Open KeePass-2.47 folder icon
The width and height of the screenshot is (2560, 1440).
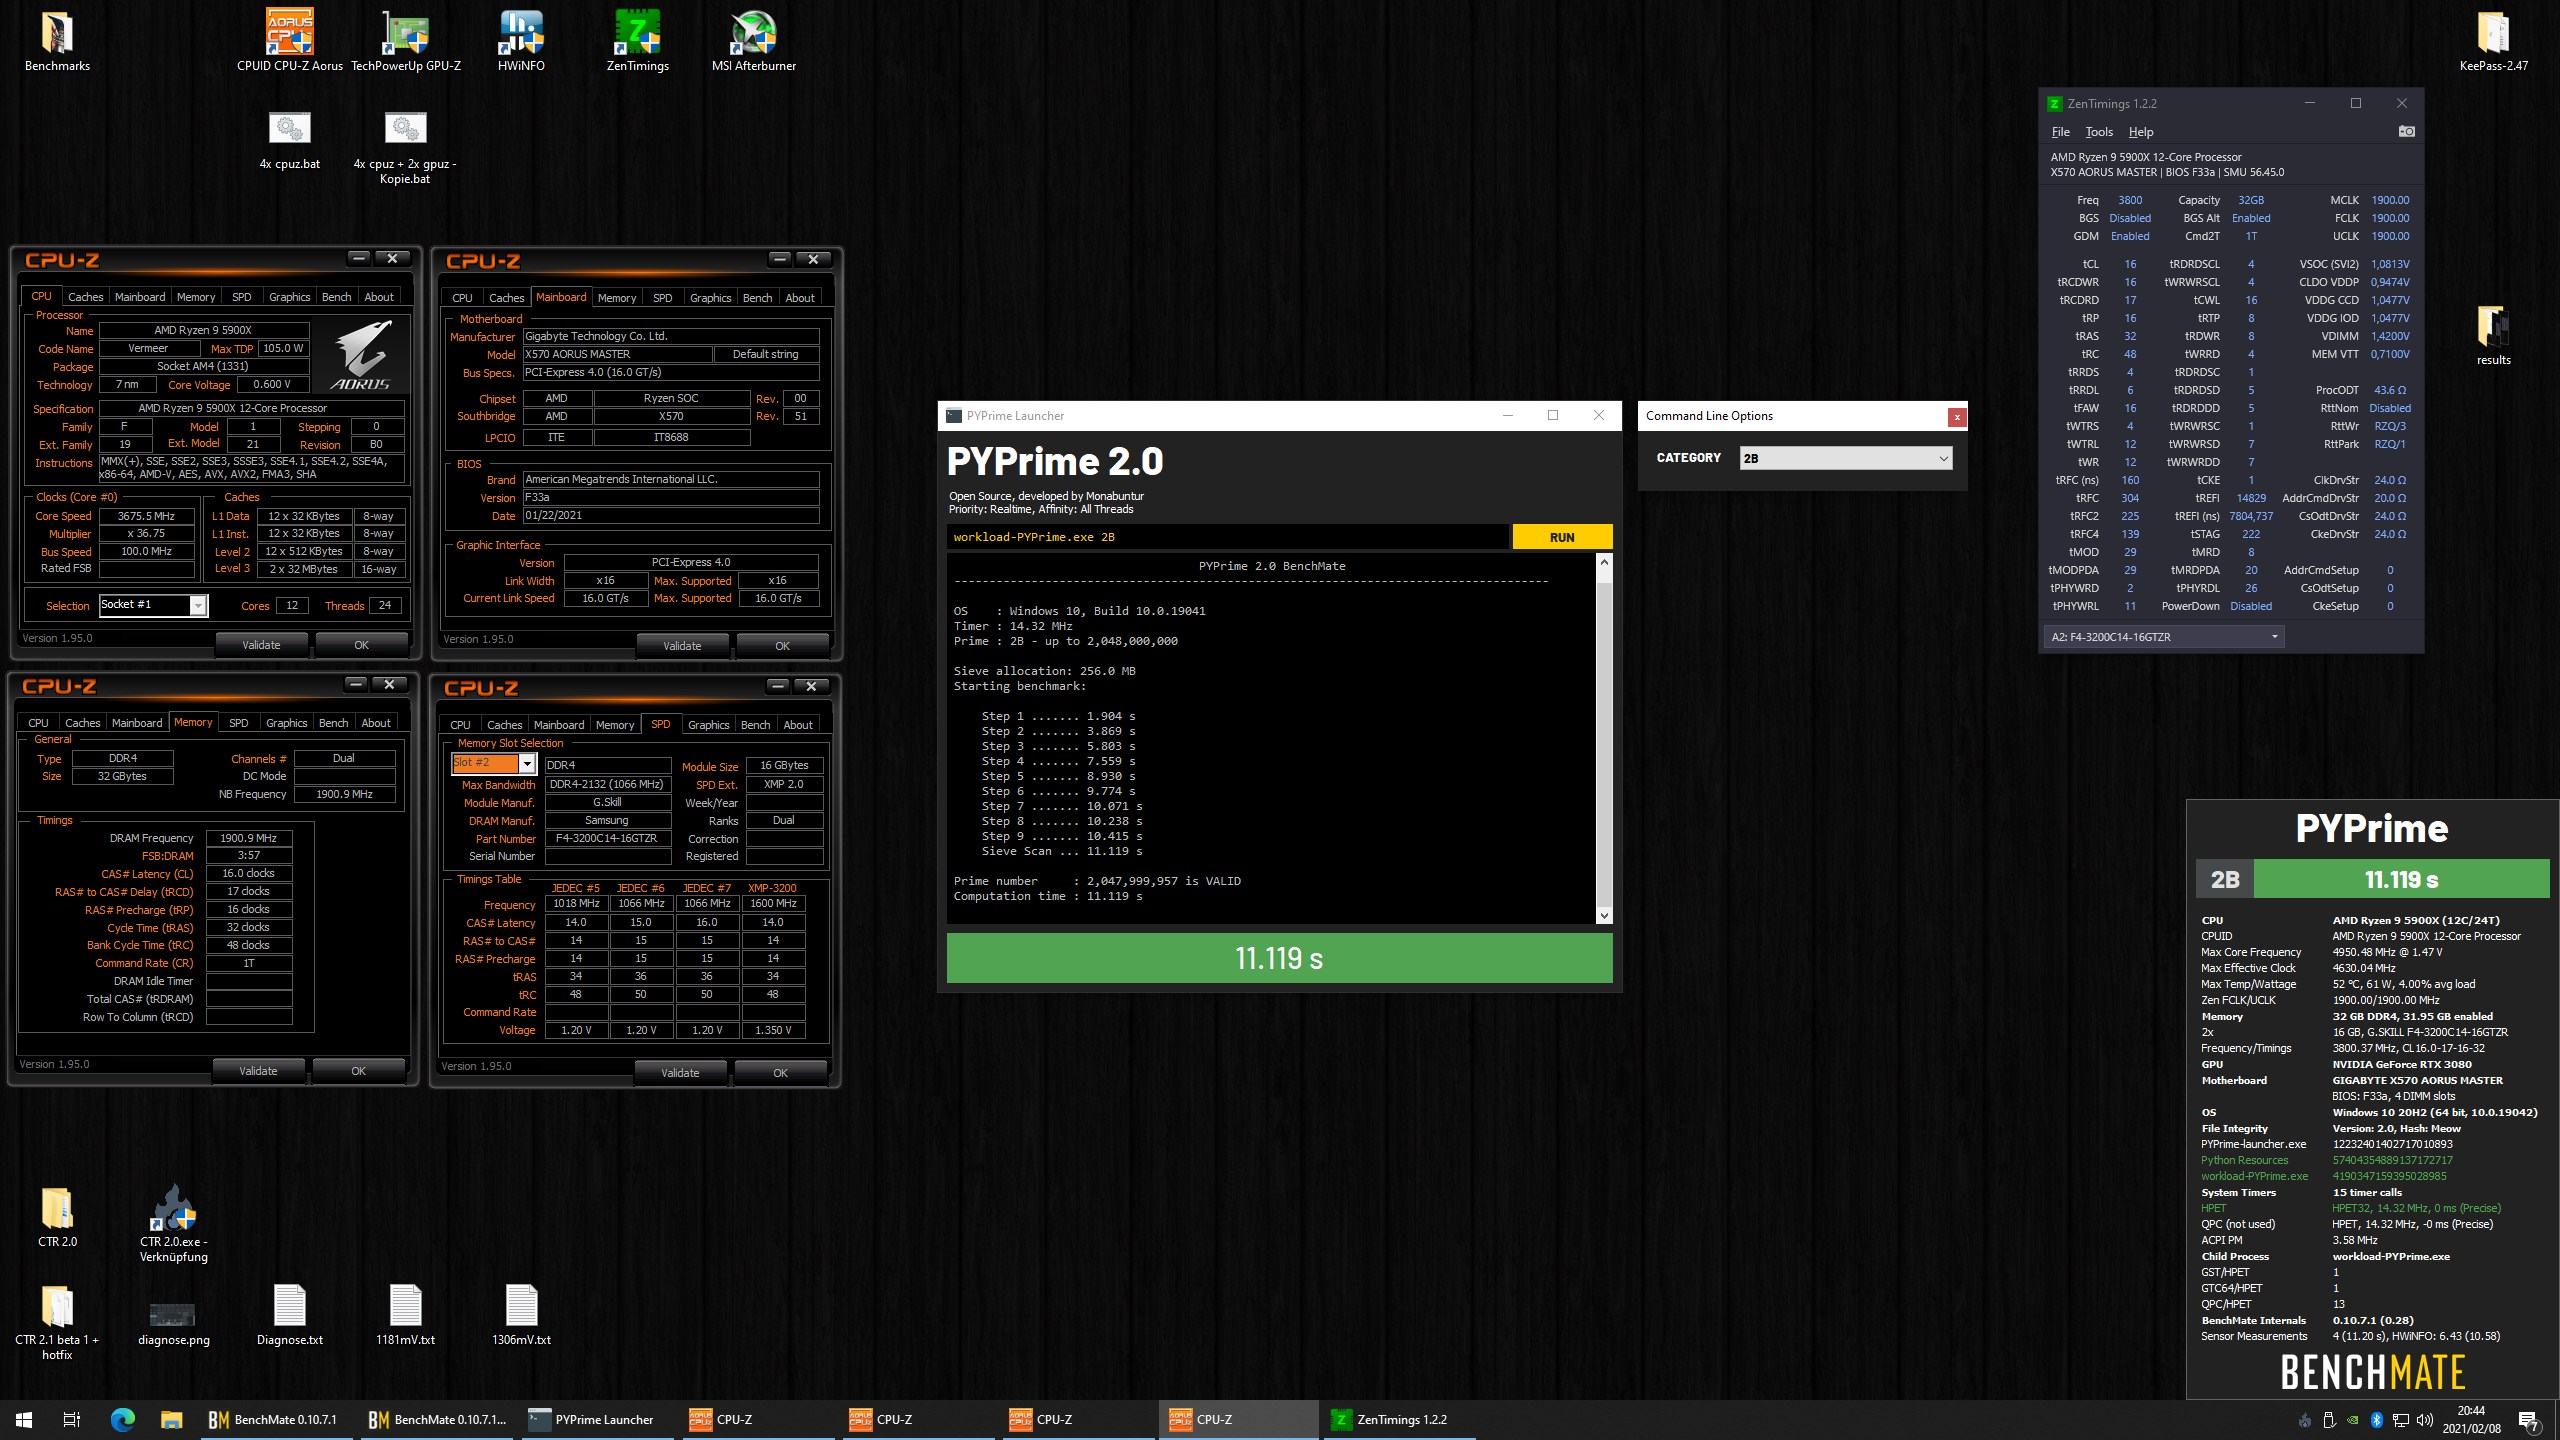click(x=2493, y=42)
